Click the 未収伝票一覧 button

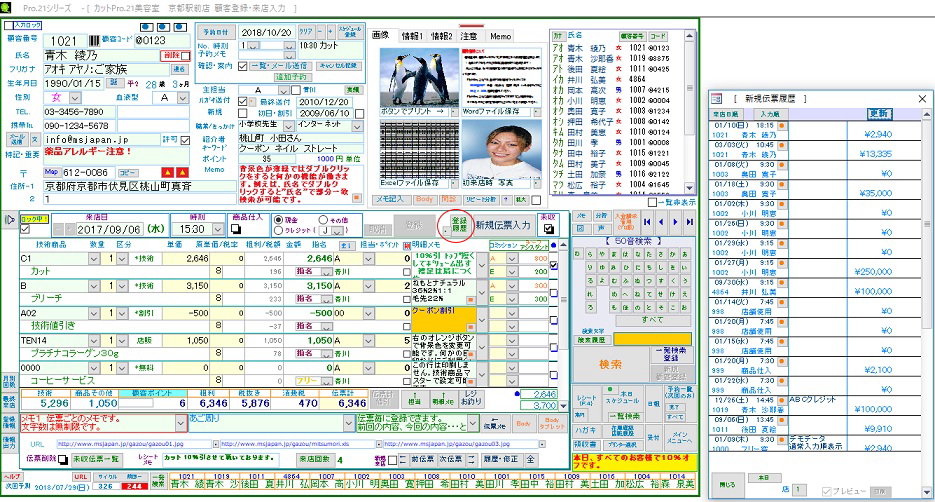(97, 459)
